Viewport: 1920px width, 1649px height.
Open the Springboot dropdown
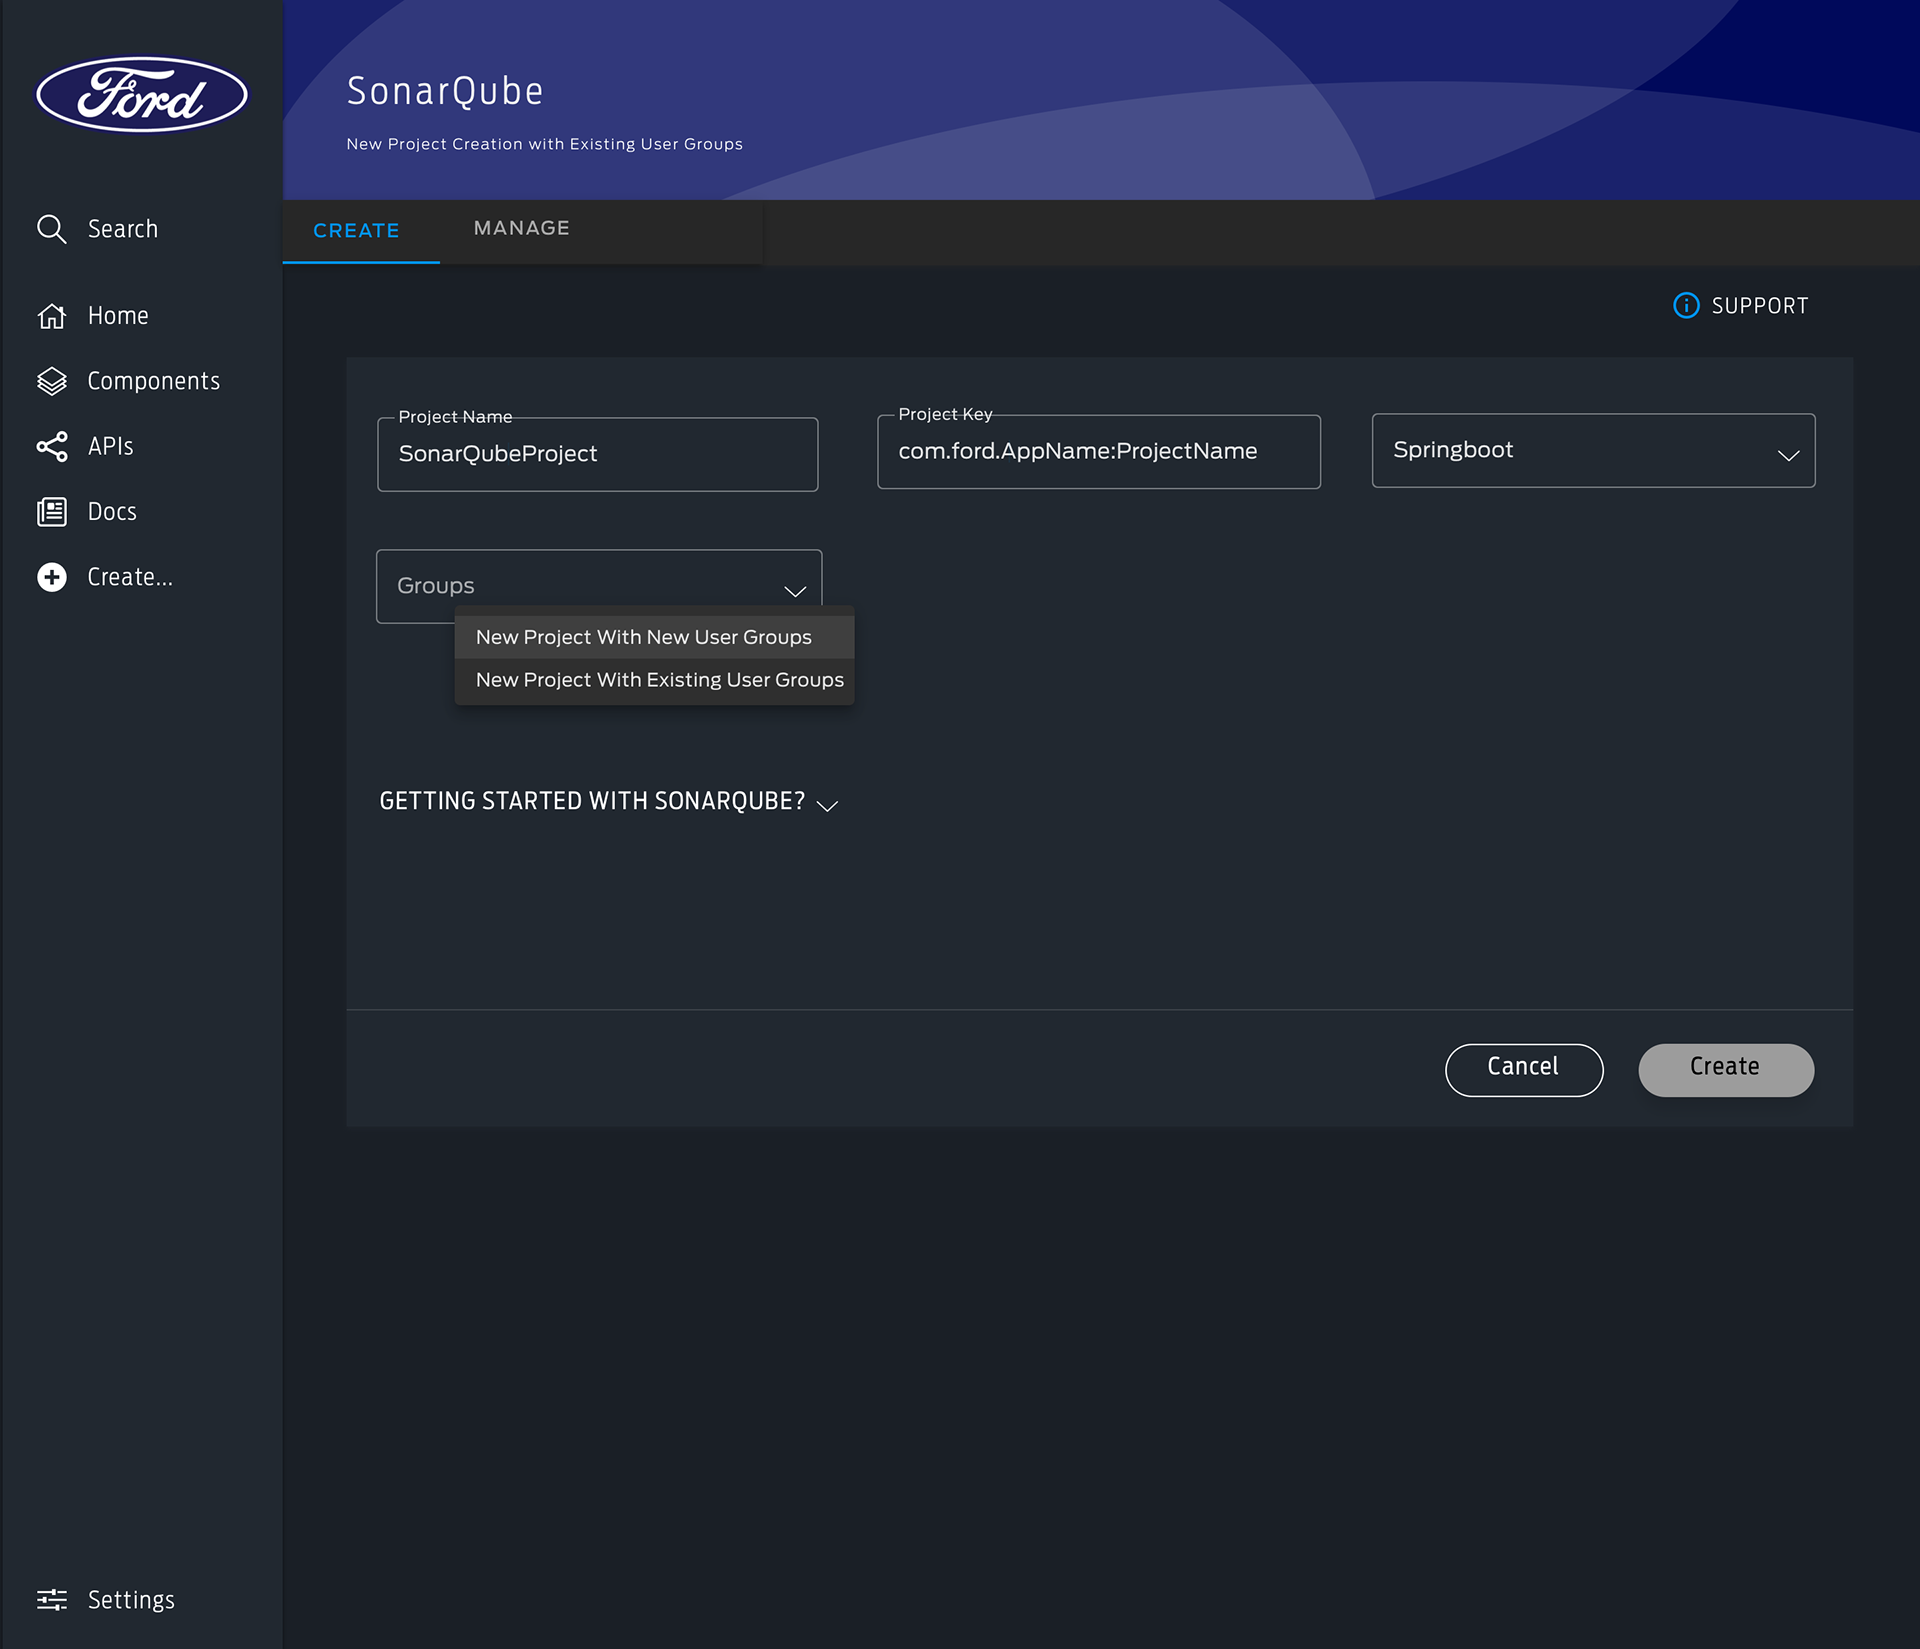1593,451
